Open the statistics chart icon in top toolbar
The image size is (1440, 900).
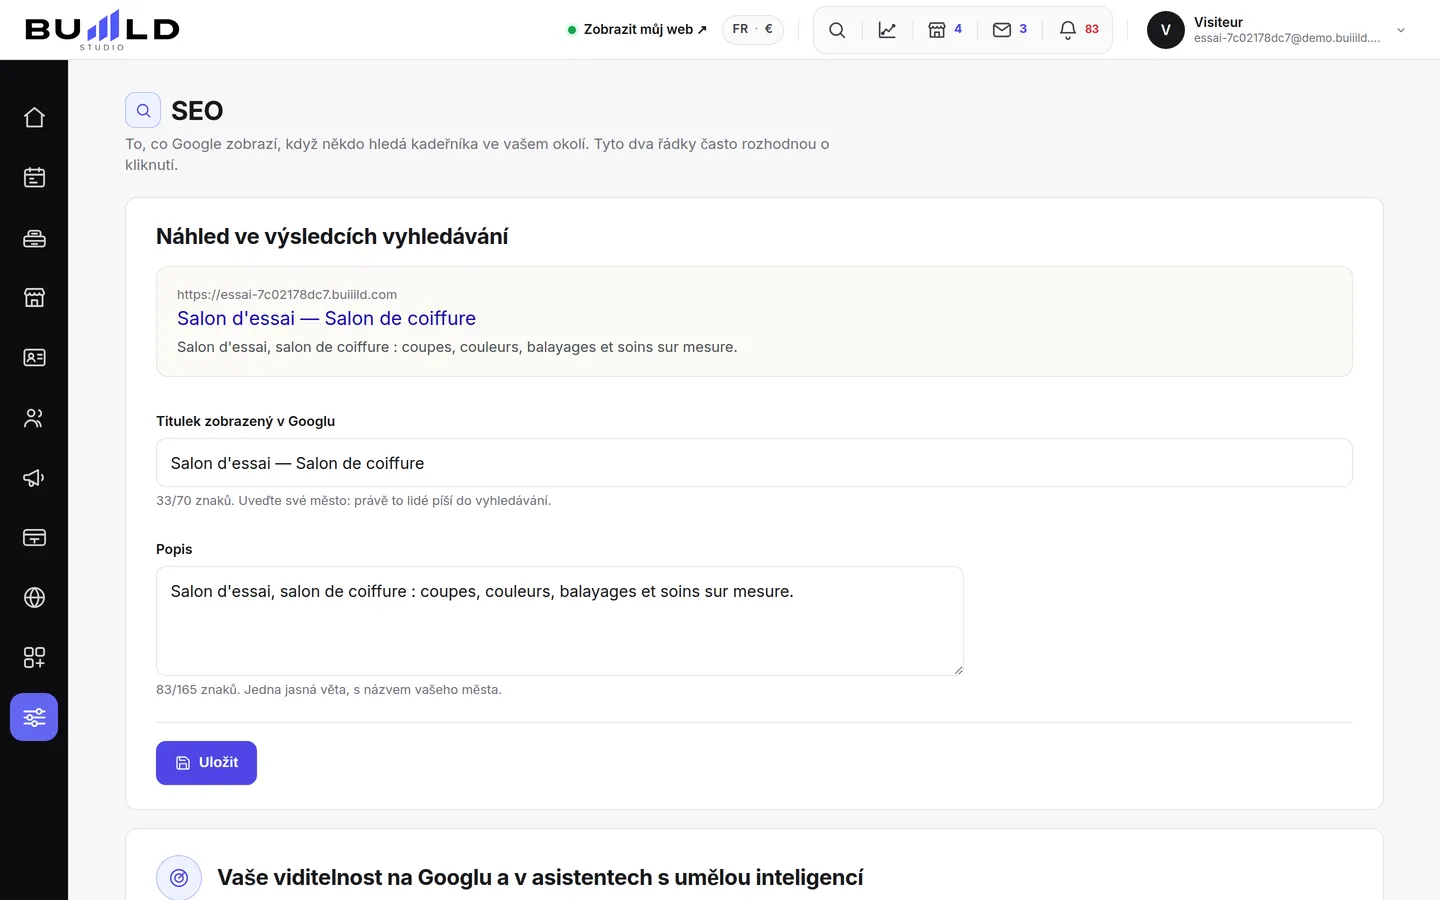(887, 30)
